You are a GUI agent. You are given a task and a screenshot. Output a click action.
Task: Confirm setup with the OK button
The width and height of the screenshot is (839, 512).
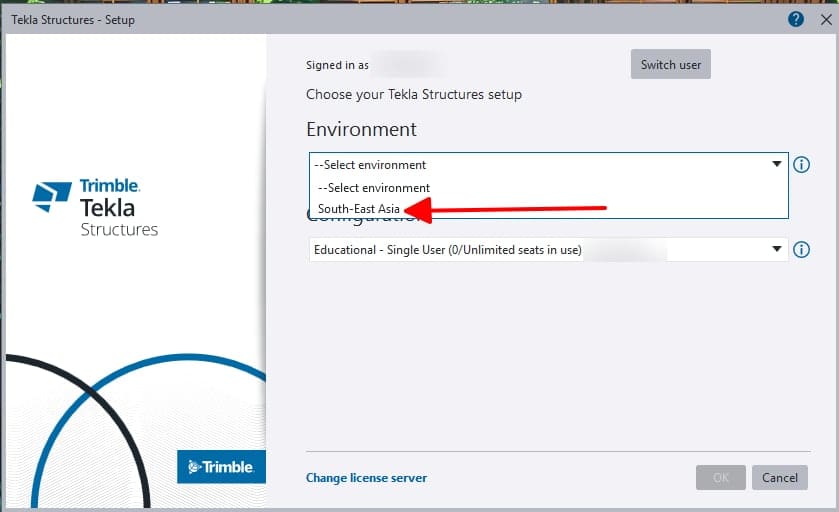pos(720,477)
